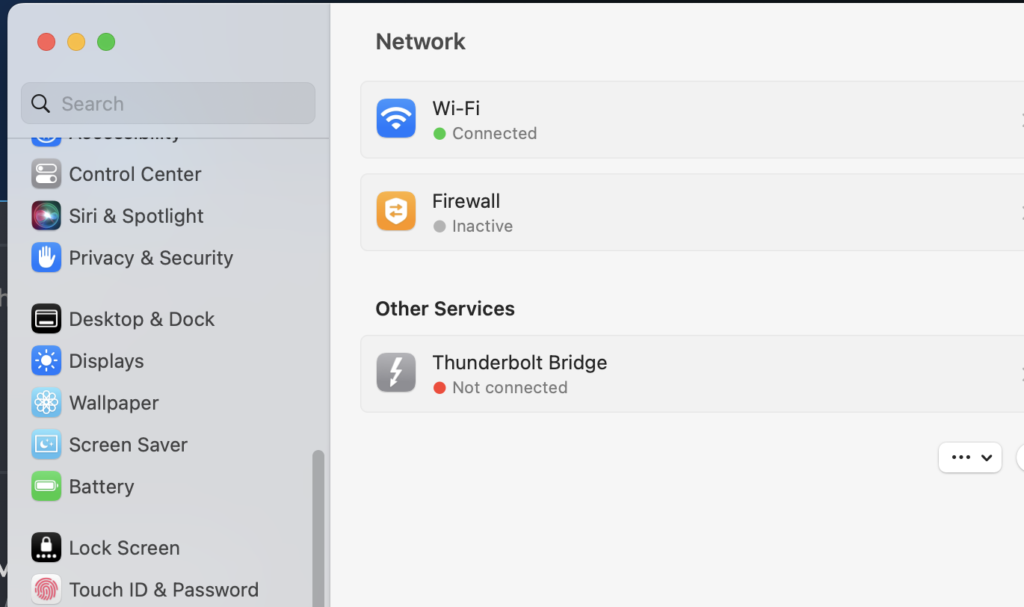Select the Siri & Spotlight icon
This screenshot has width=1024, height=607.
pos(46,216)
